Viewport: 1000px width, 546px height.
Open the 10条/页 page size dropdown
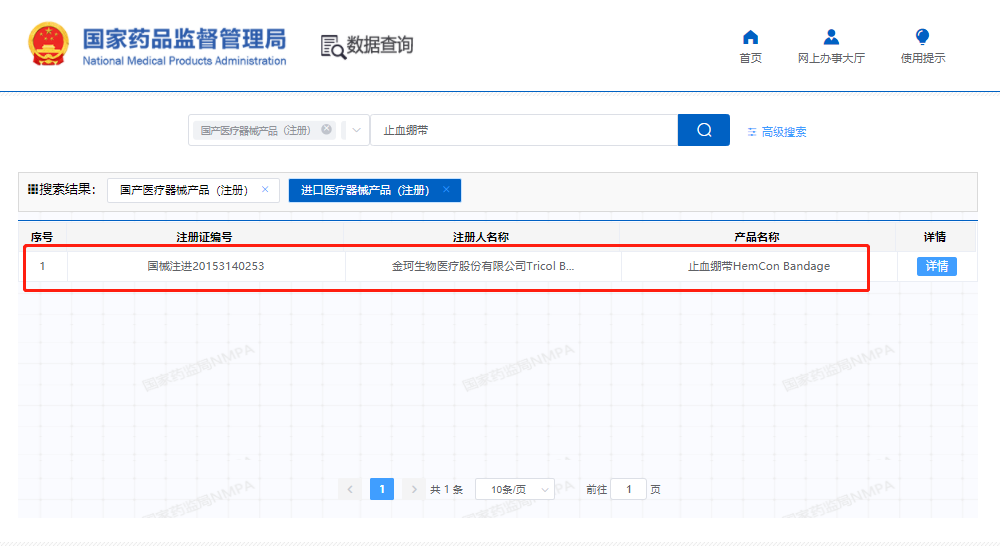(515, 489)
